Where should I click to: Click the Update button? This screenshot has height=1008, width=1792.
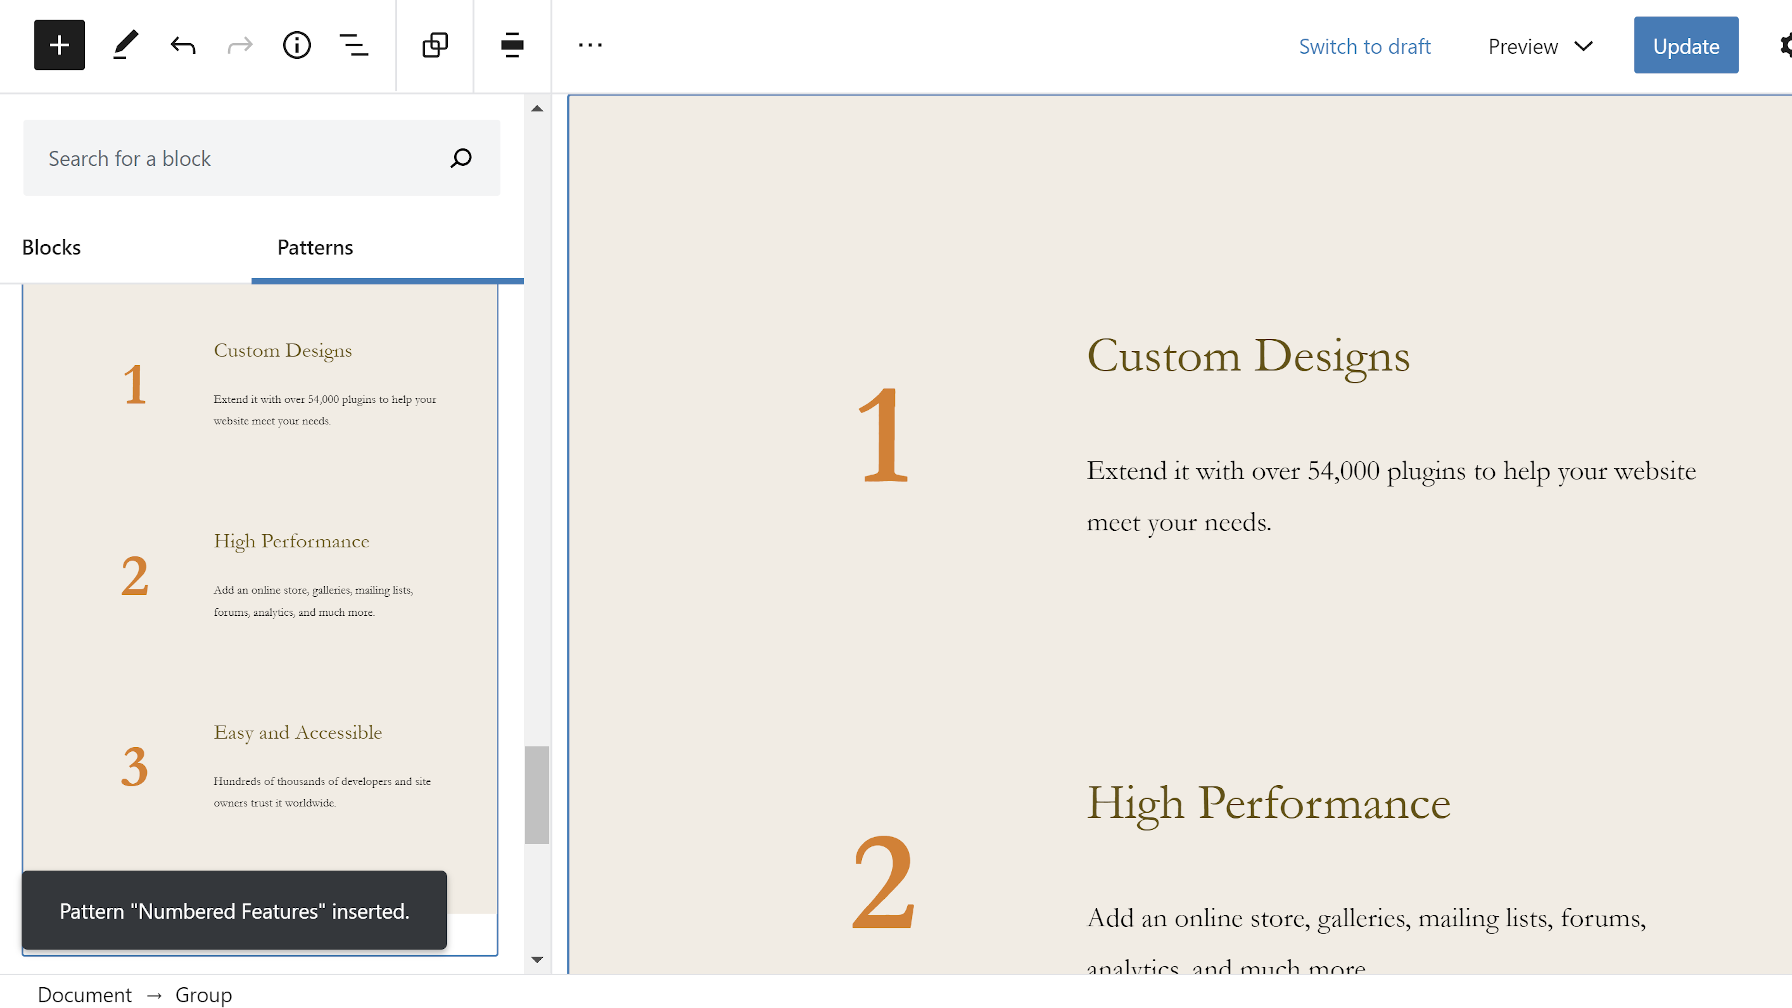[1685, 45]
